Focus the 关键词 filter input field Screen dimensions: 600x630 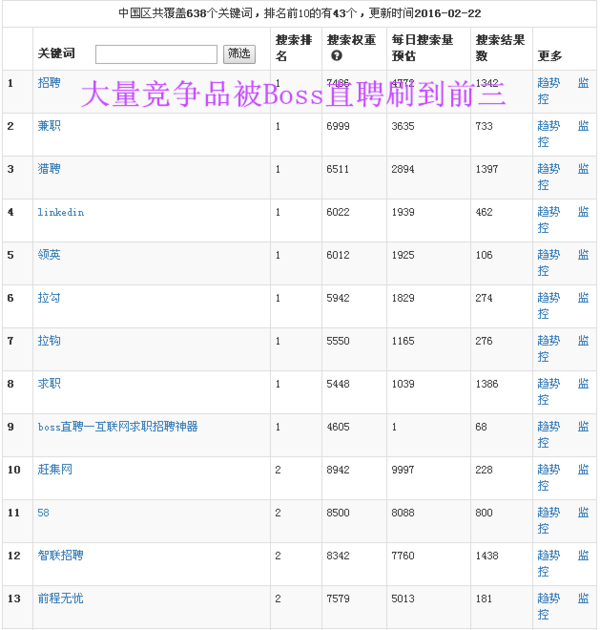tap(156, 54)
